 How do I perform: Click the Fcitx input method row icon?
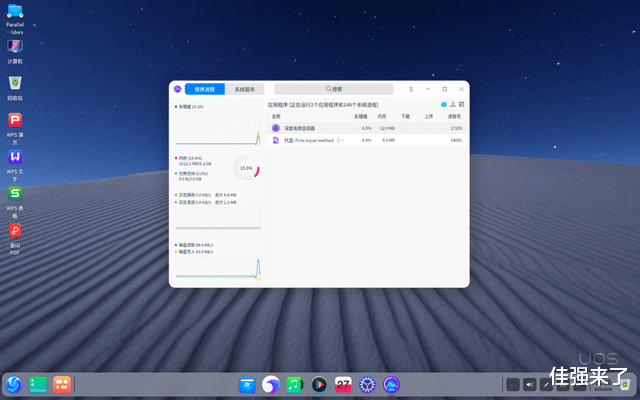pos(276,140)
